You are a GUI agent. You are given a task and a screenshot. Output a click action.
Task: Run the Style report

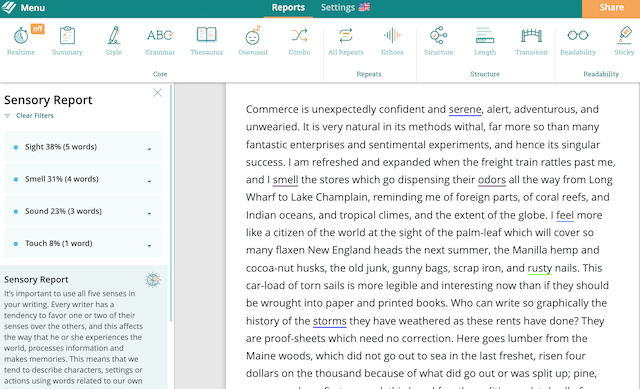click(114, 41)
